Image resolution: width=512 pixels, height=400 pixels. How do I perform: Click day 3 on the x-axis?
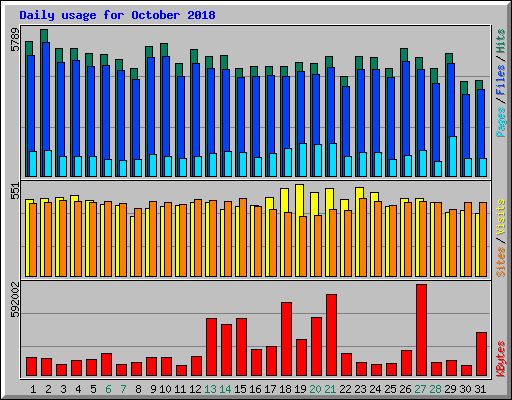(63, 389)
